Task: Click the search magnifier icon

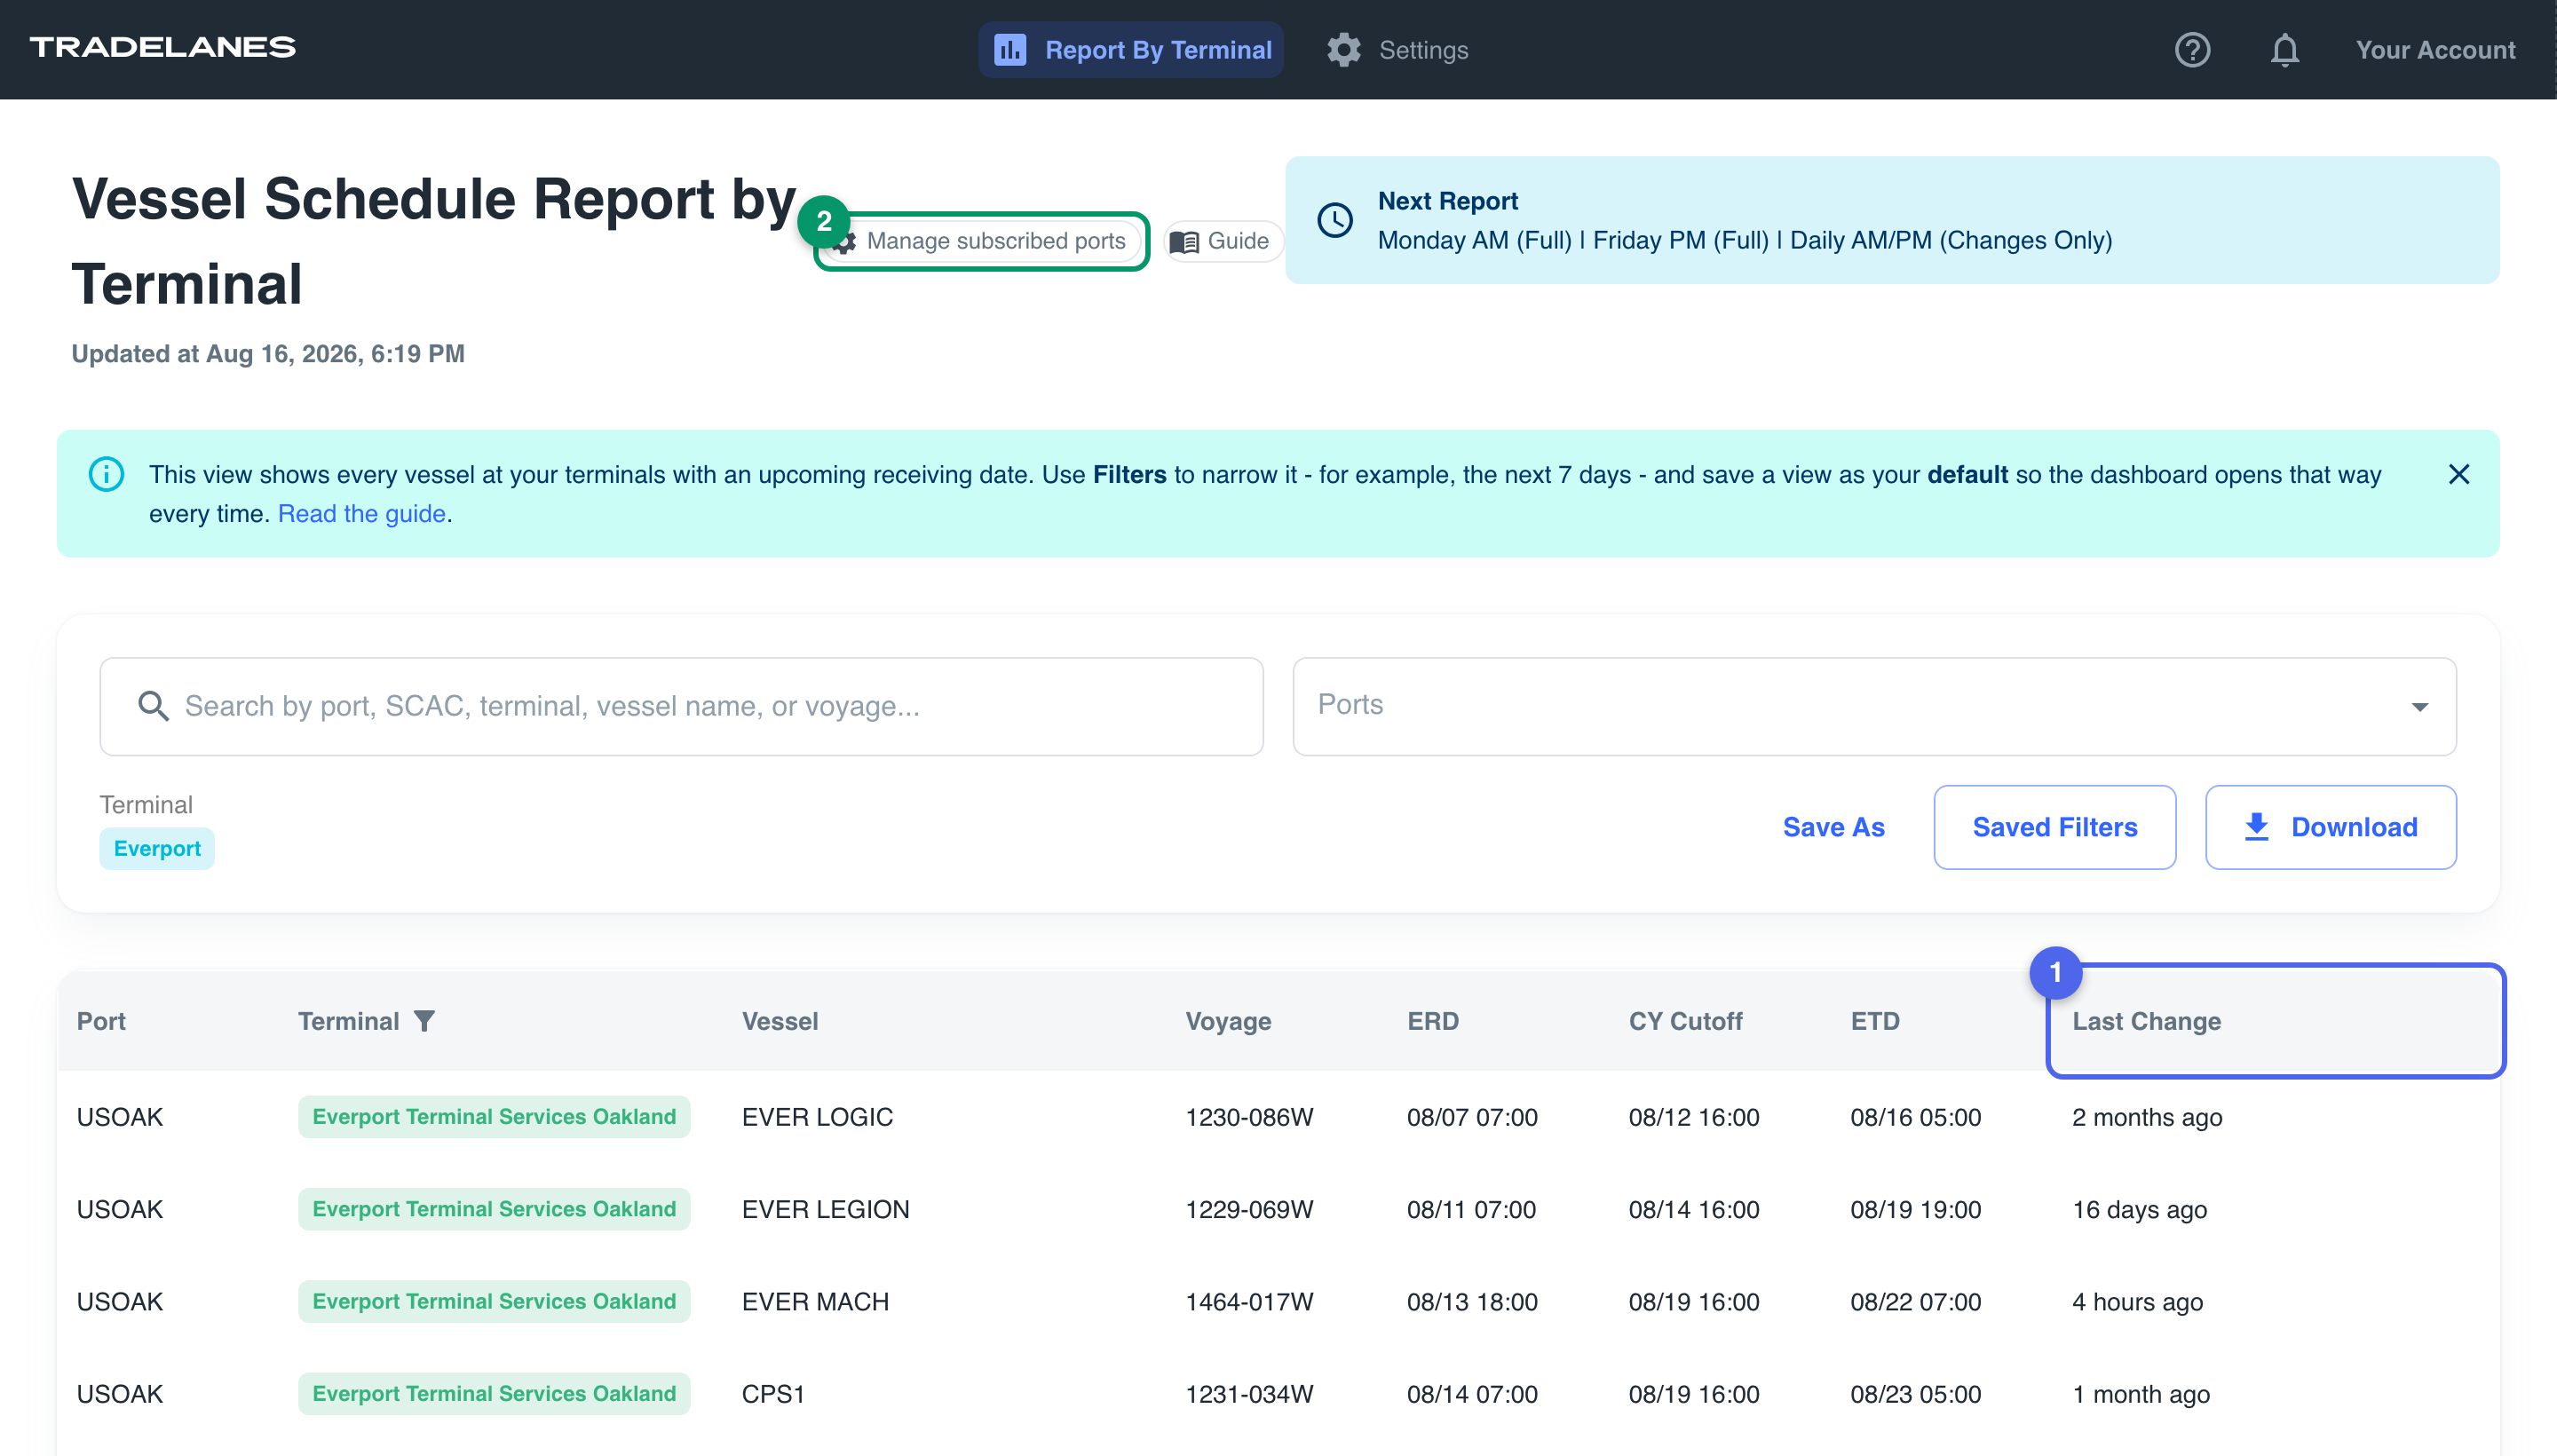Action: pyautogui.click(x=153, y=706)
